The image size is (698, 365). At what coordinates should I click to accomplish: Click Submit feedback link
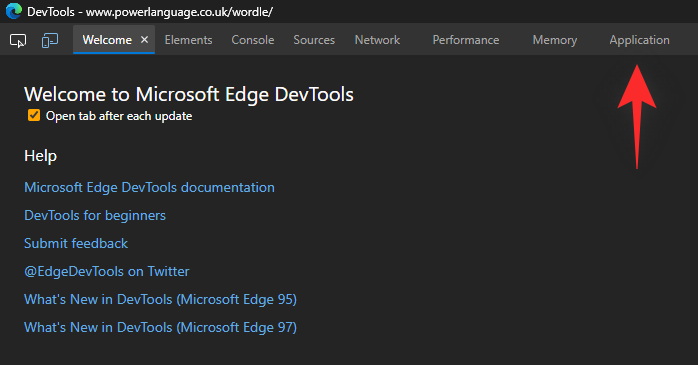tap(76, 243)
